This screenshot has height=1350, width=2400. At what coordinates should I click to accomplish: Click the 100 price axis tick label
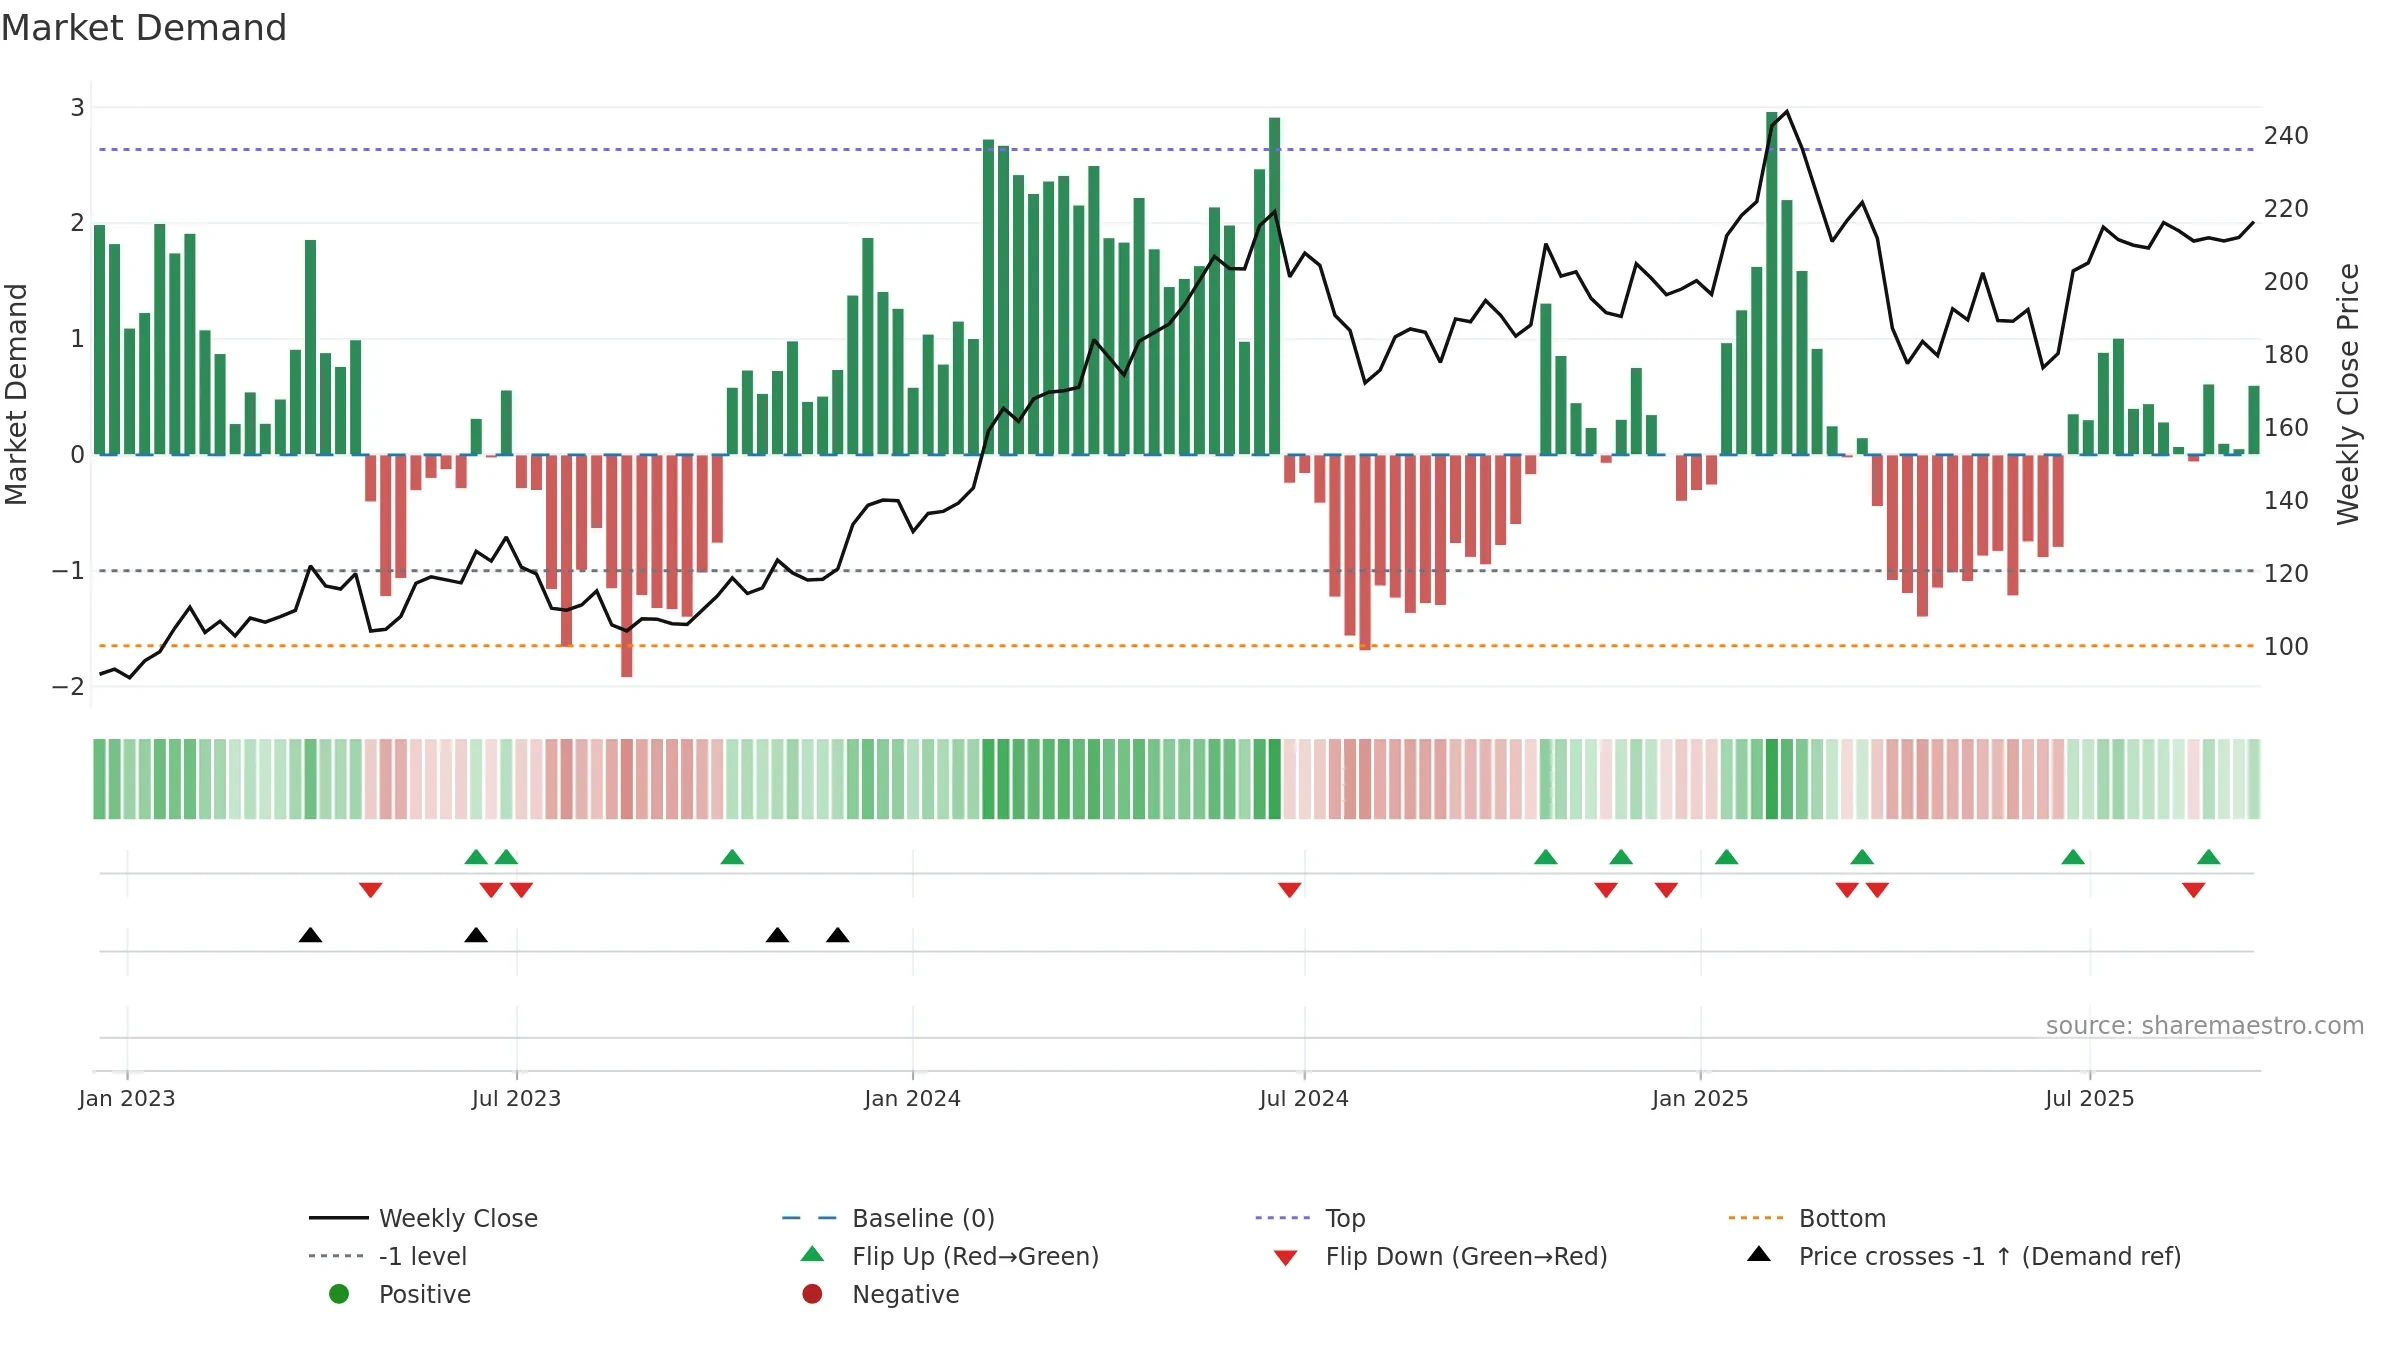[x=2286, y=646]
